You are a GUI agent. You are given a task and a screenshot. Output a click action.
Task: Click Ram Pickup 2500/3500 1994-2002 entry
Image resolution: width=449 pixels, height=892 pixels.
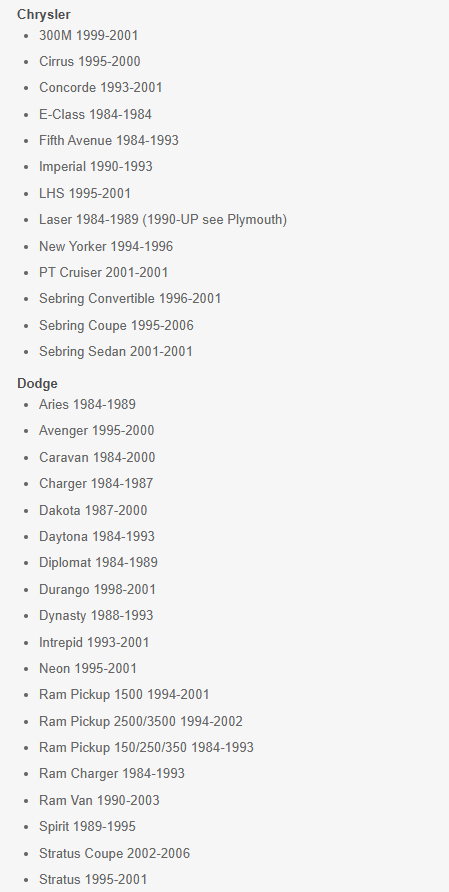click(x=141, y=721)
